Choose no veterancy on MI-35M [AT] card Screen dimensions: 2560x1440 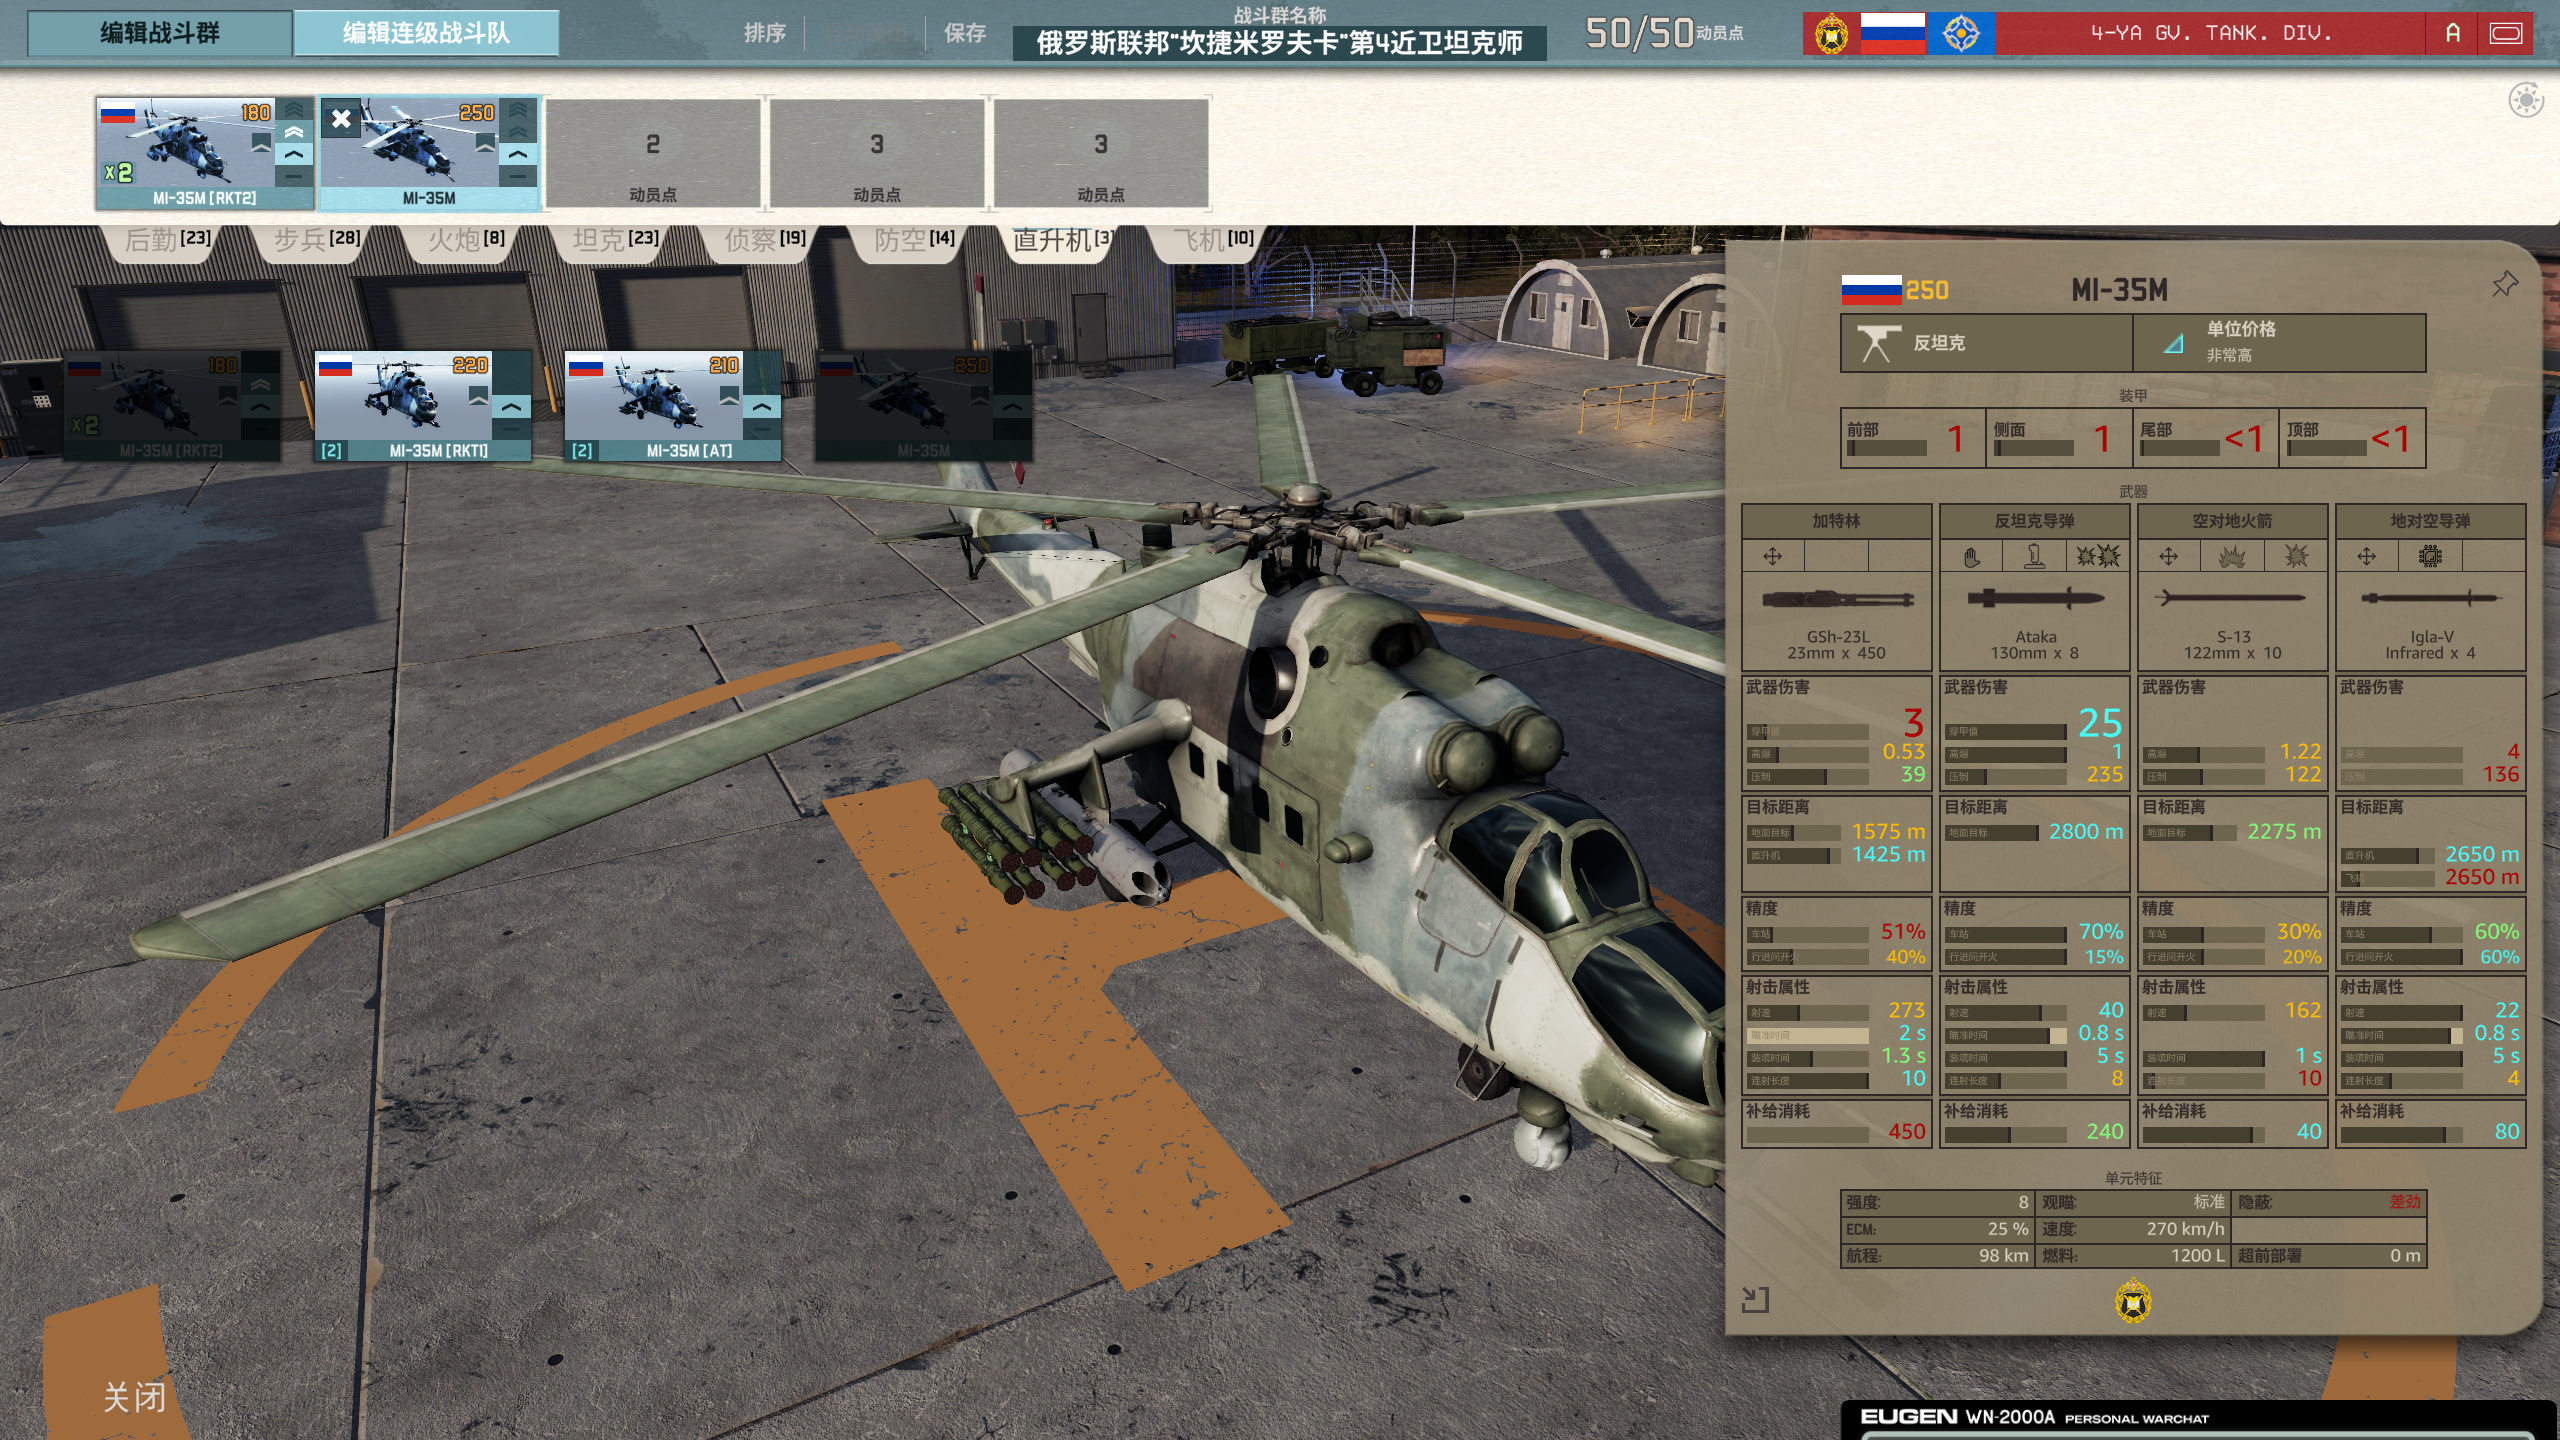(x=762, y=429)
